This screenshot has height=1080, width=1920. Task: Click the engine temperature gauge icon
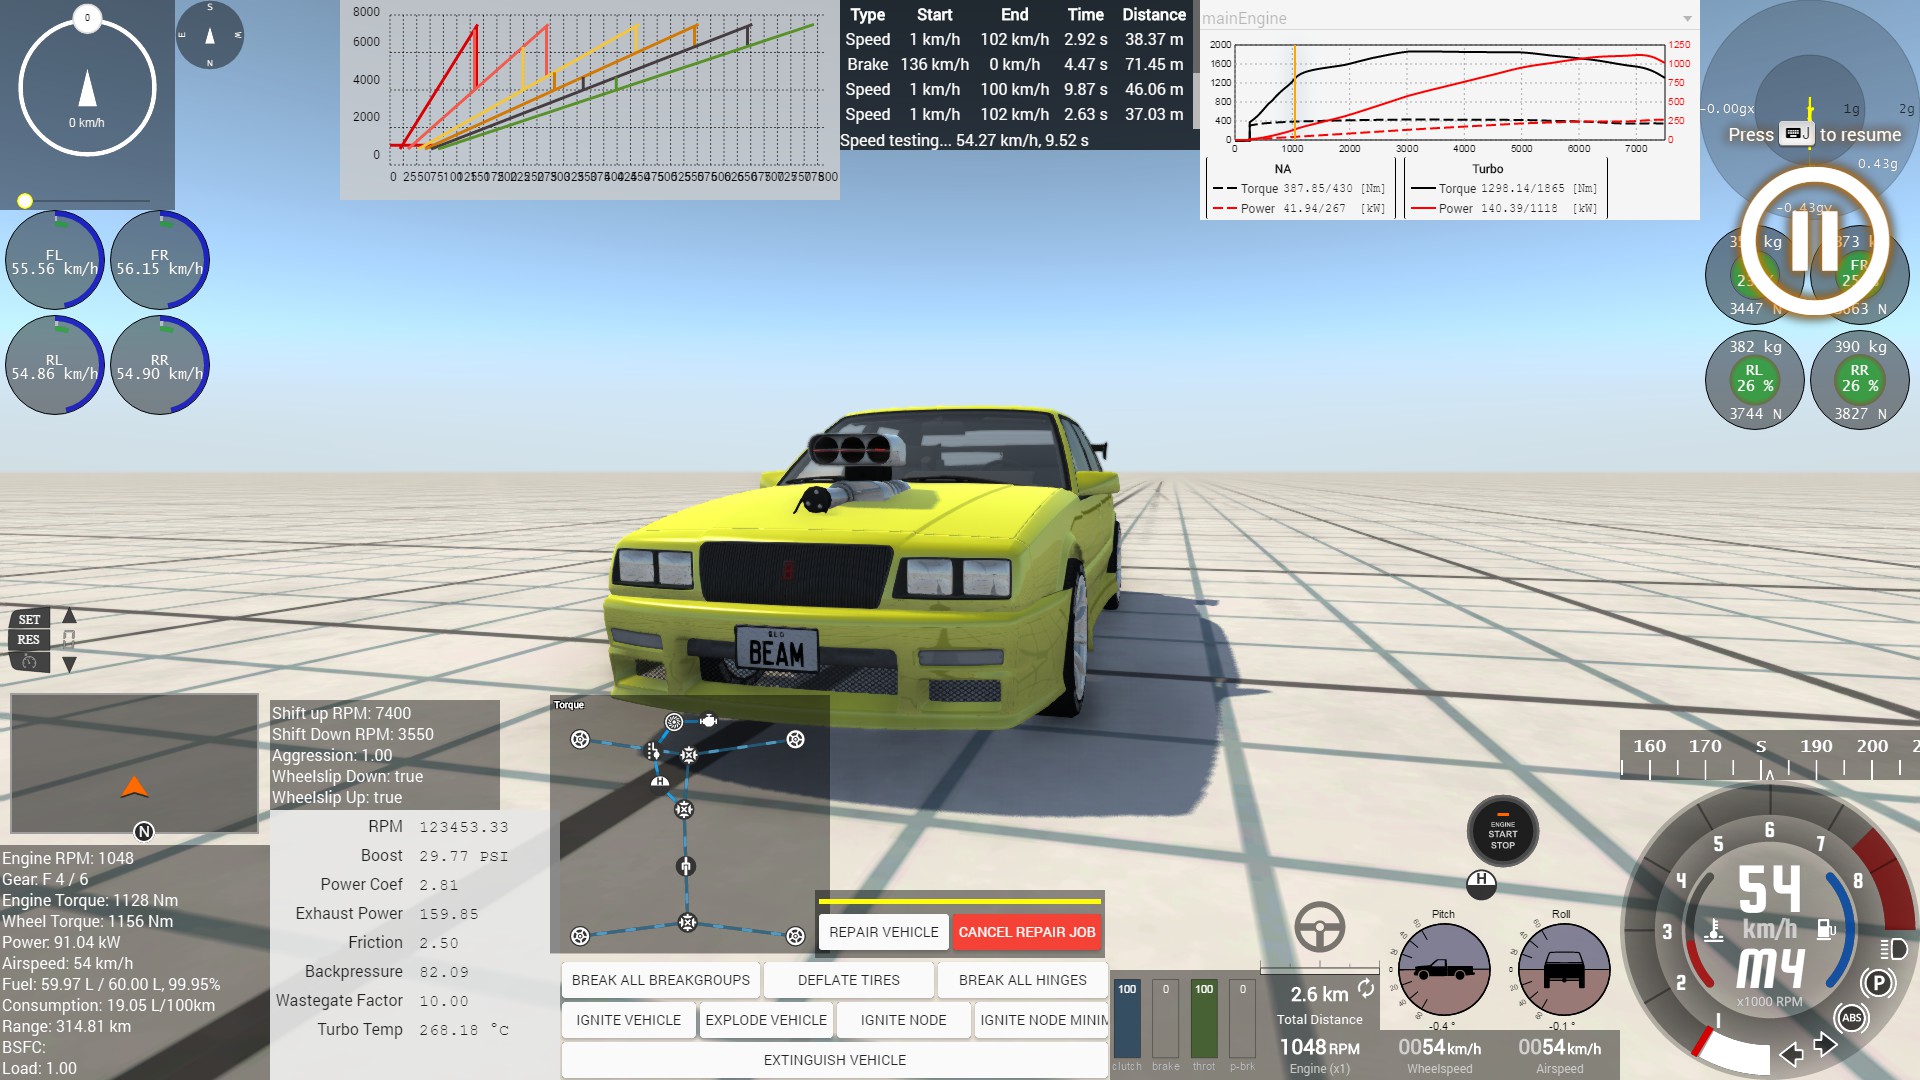[1713, 930]
